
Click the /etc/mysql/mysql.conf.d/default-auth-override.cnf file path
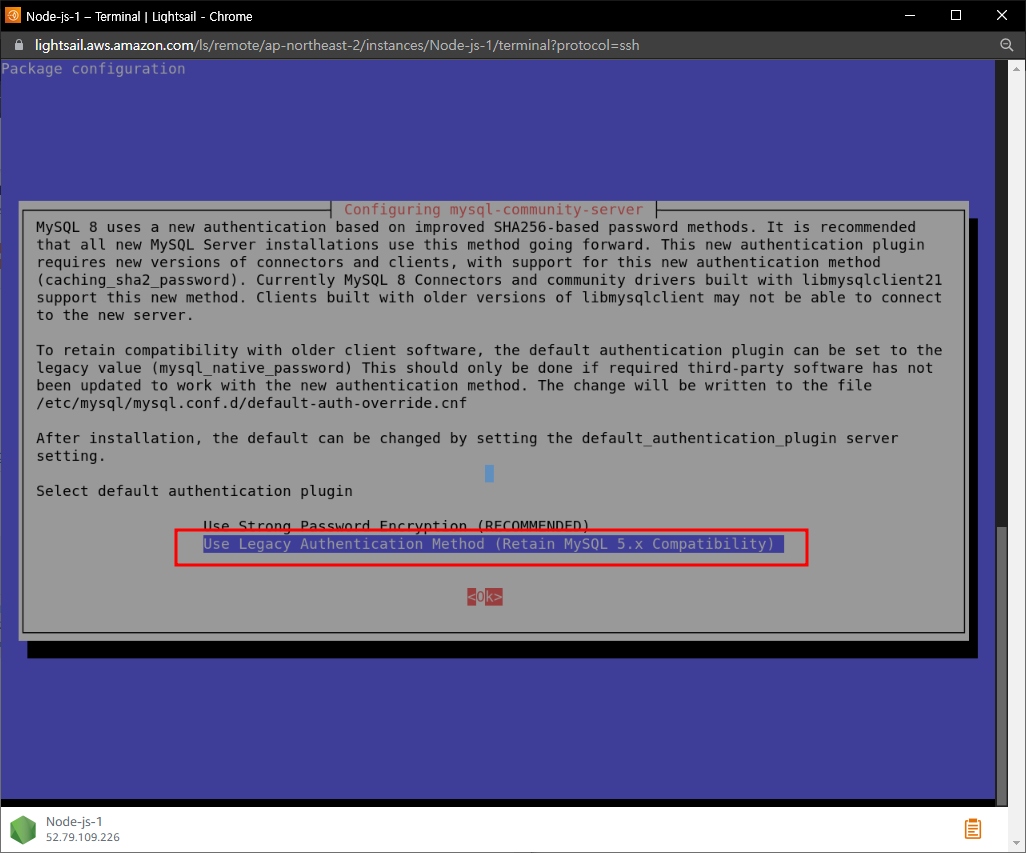[x=251, y=403]
